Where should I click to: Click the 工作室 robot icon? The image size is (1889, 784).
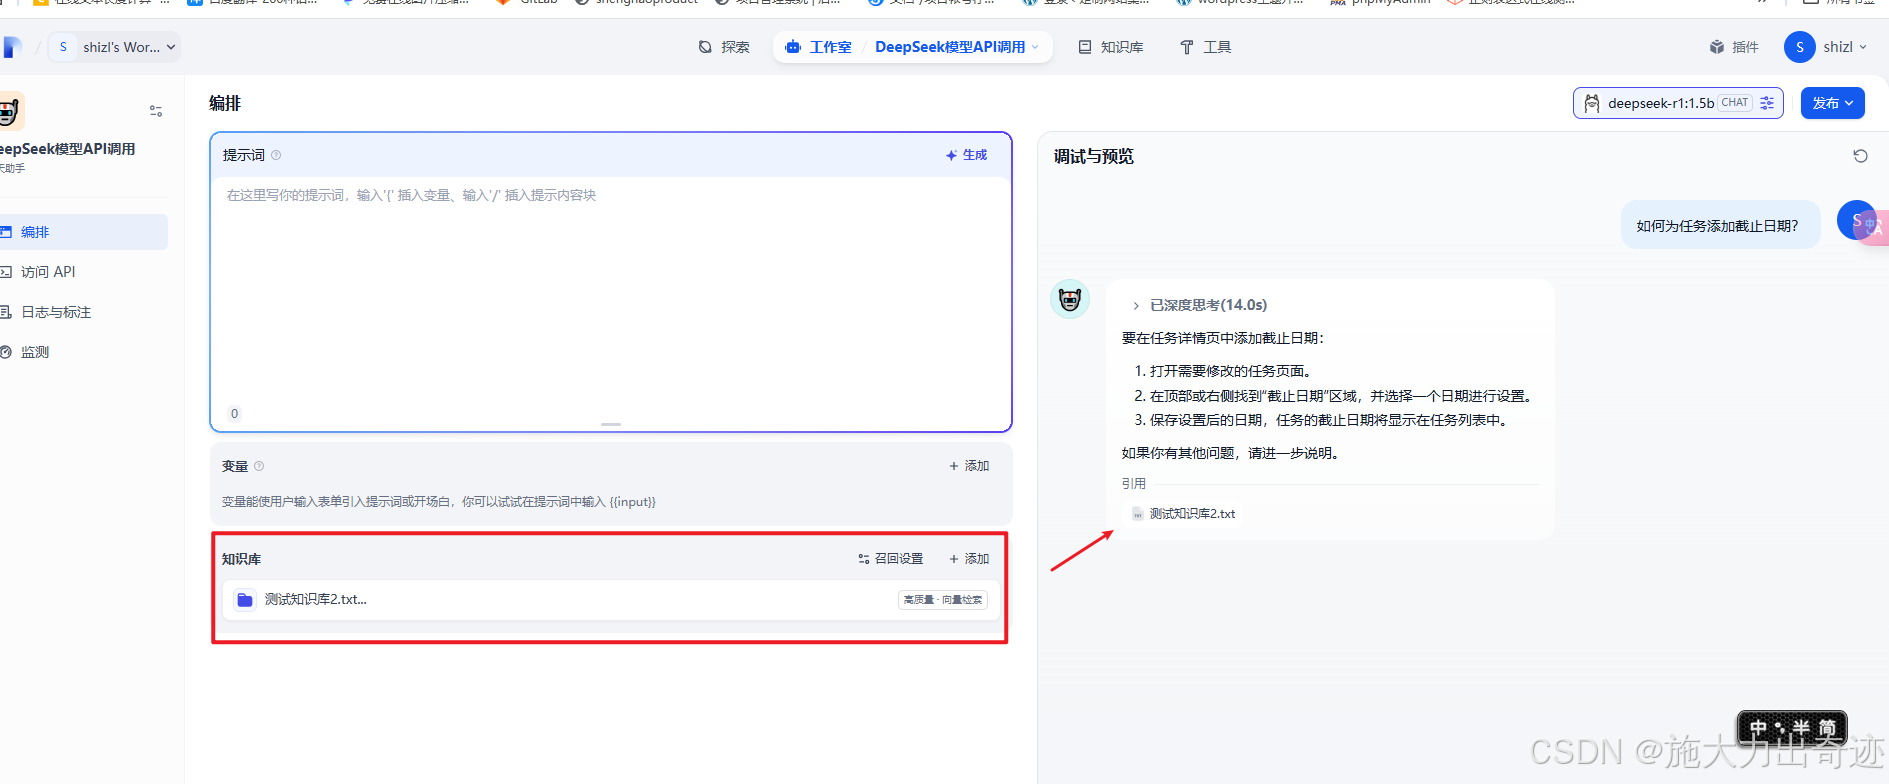click(x=793, y=47)
